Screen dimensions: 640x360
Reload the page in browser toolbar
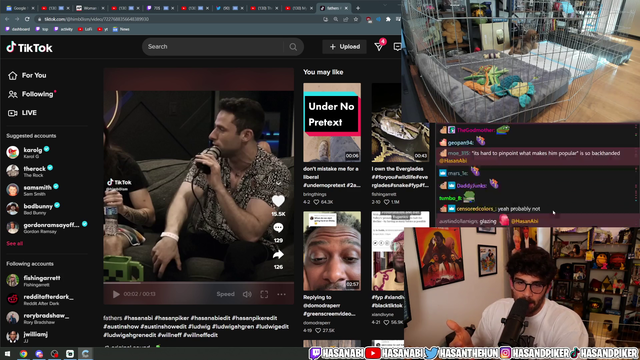click(x=27, y=19)
